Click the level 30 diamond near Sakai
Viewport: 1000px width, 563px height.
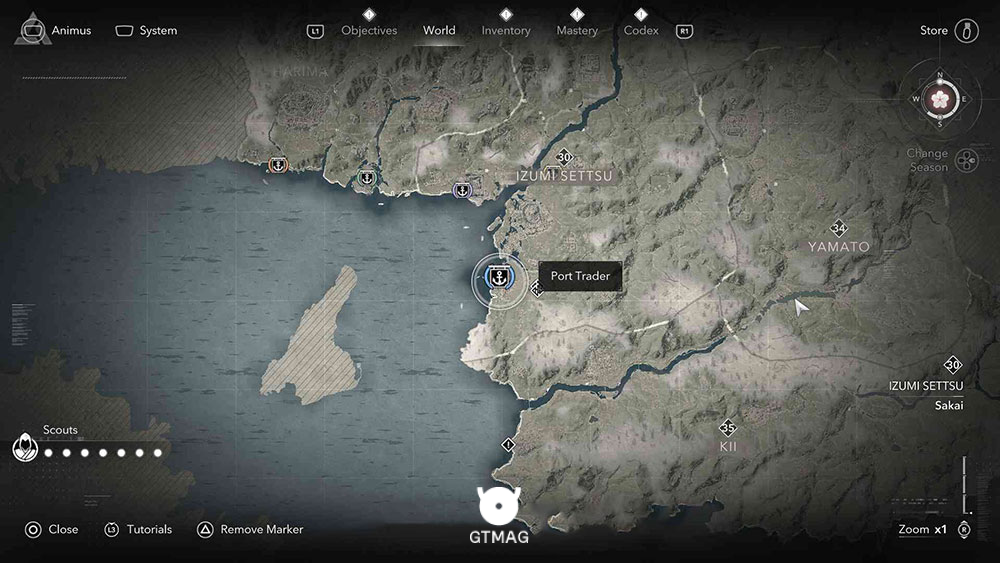click(953, 365)
